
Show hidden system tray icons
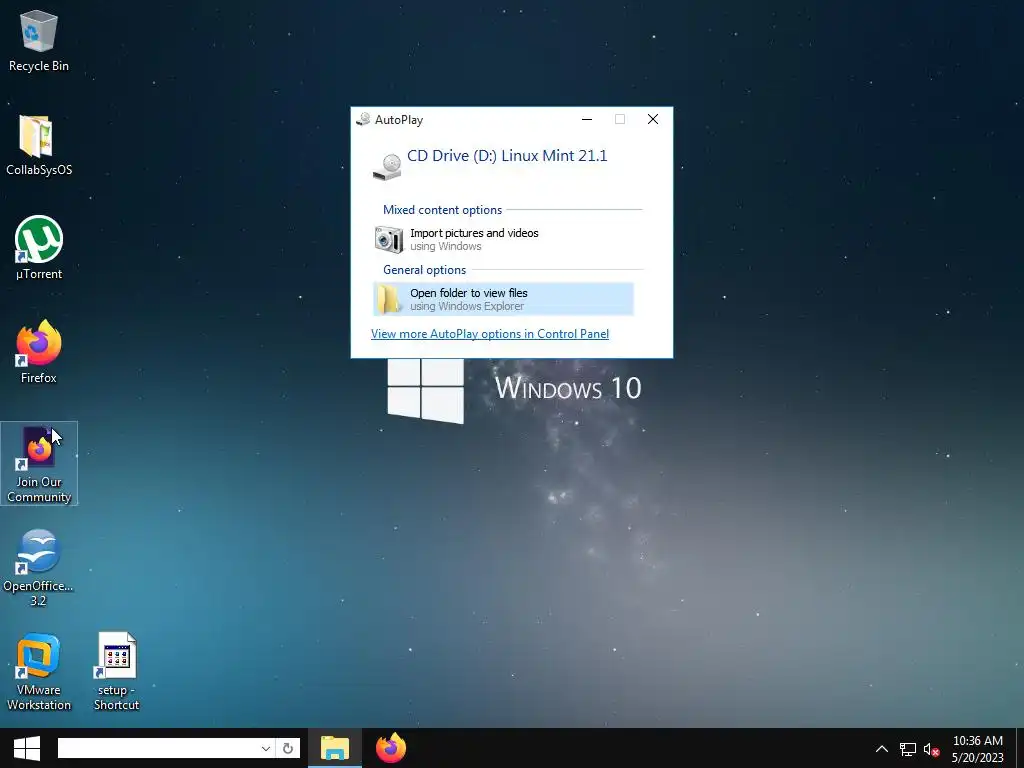point(882,748)
